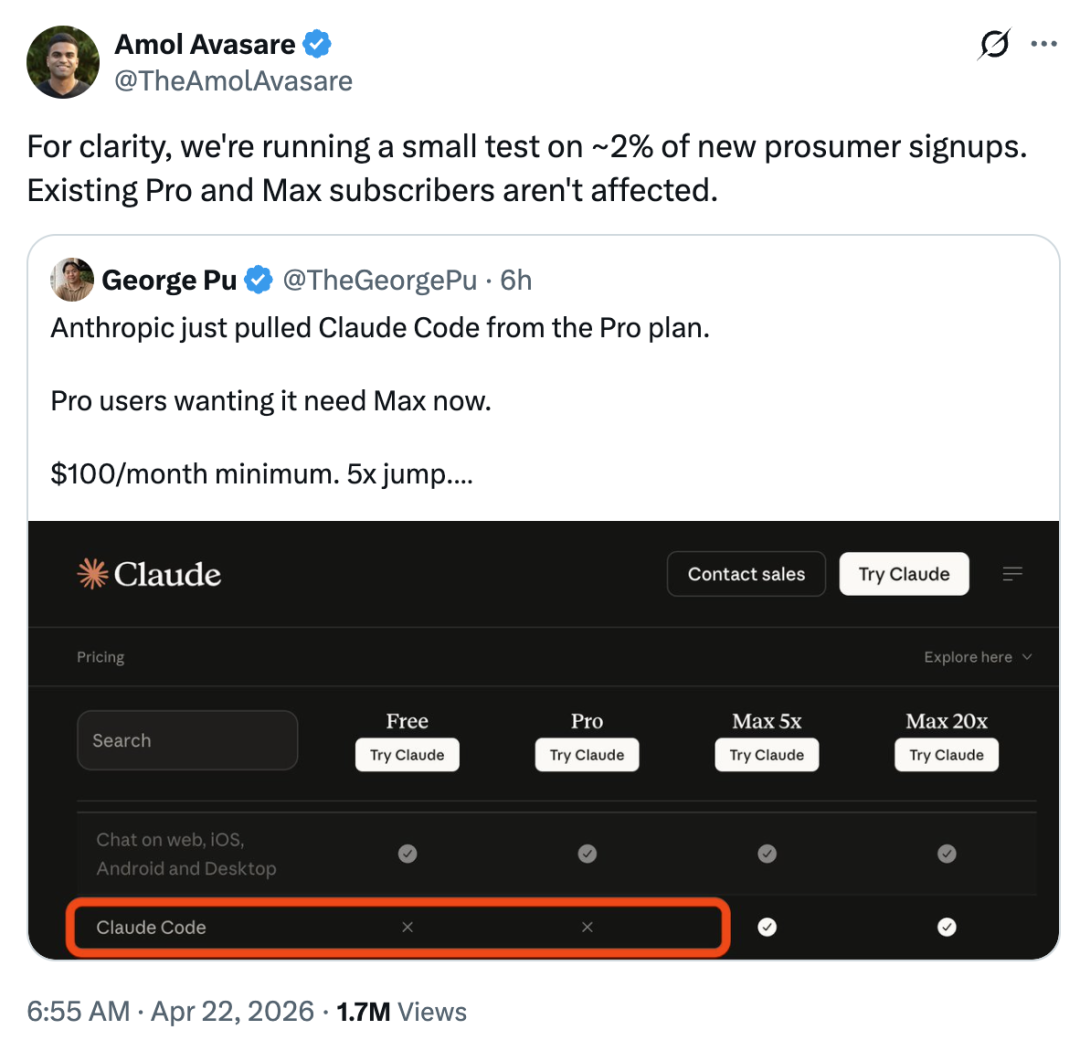Expand the Explore here dropdown
The width and height of the screenshot is (1080, 1051).
(x=977, y=657)
